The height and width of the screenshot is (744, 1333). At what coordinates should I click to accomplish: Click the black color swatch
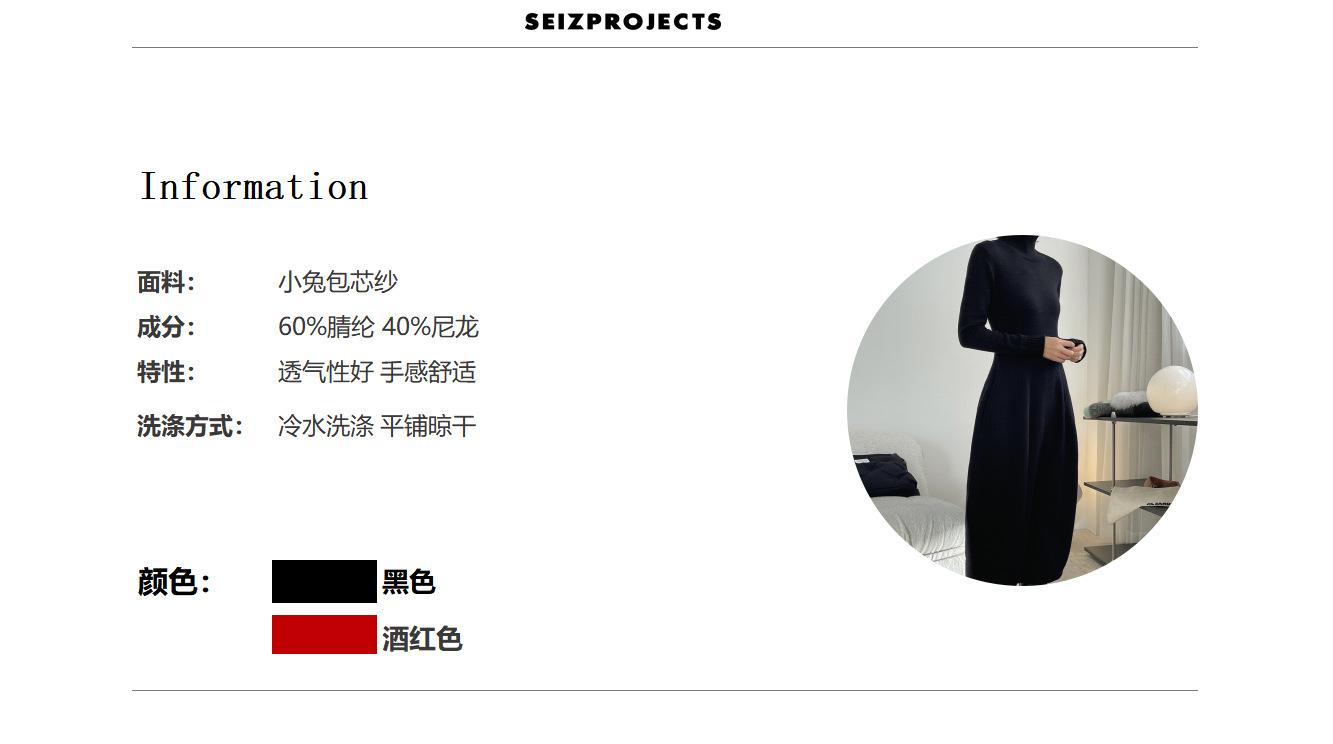(x=324, y=581)
